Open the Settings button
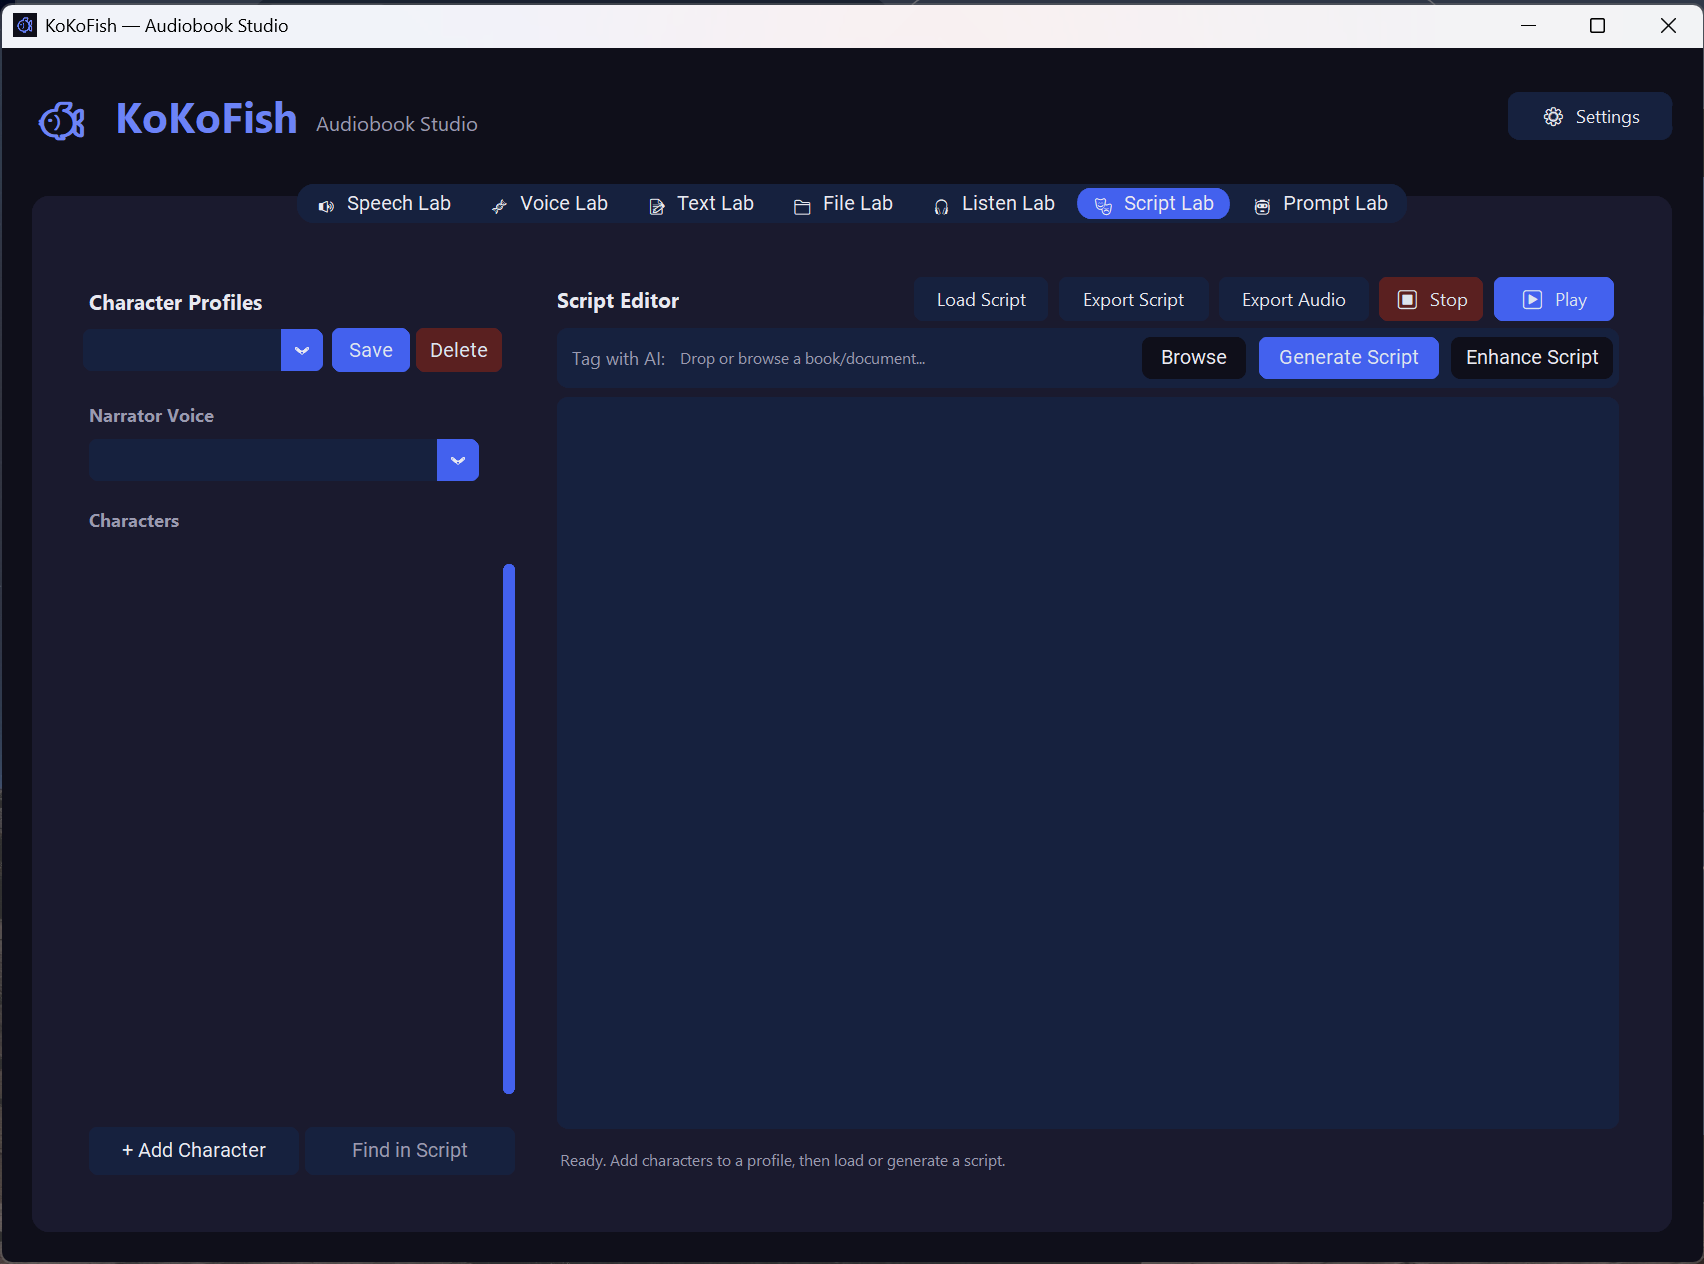The width and height of the screenshot is (1704, 1264). coord(1590,117)
